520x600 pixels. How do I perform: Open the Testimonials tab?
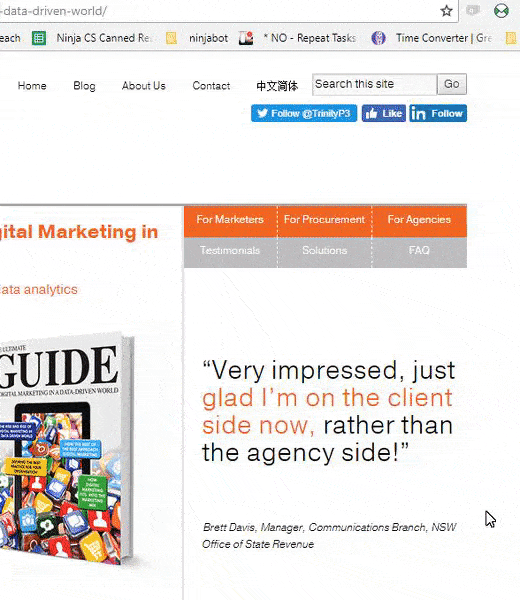point(230,251)
